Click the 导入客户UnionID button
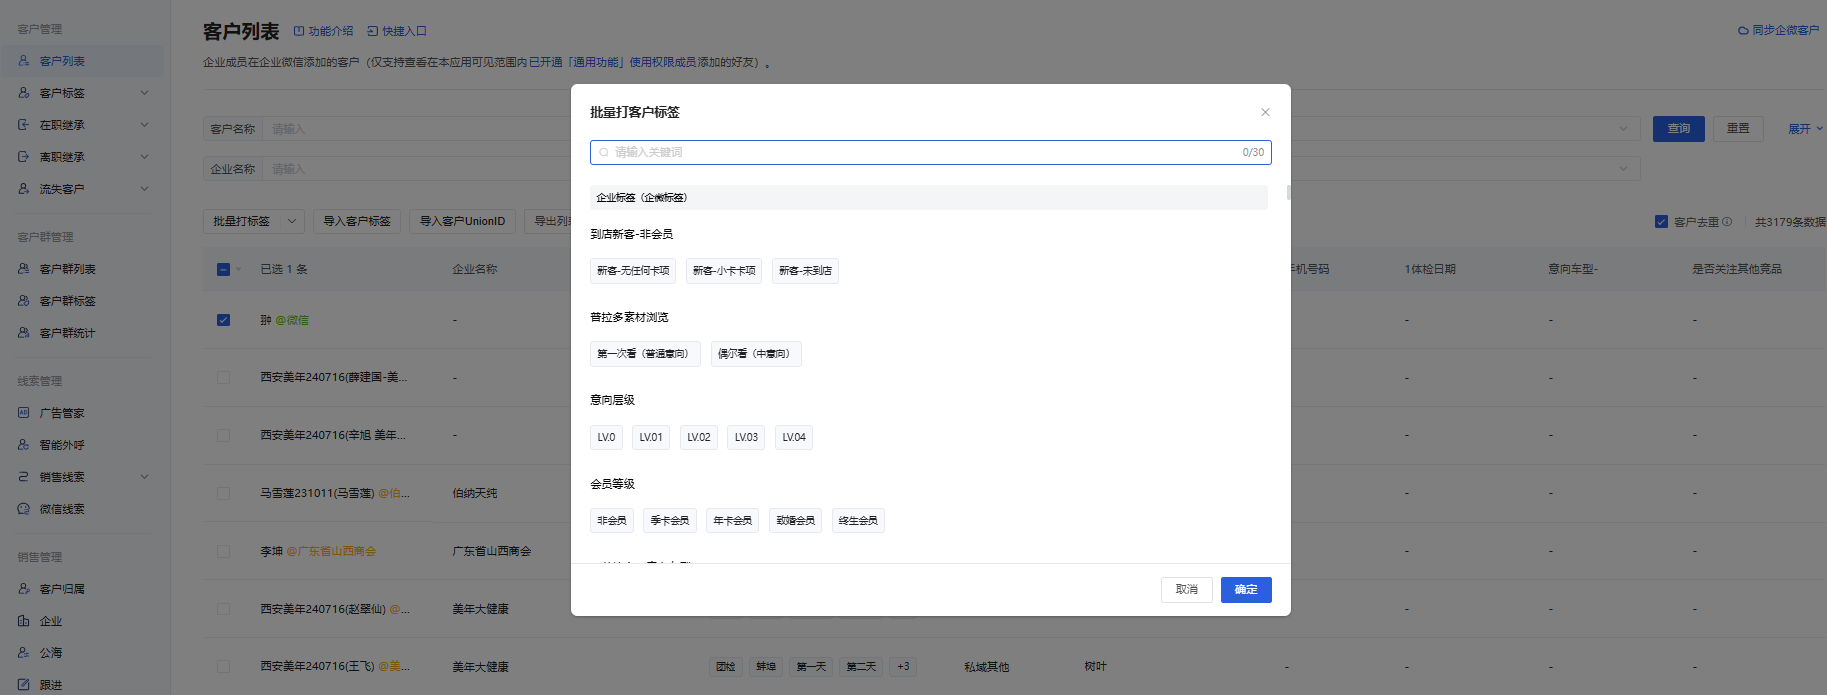The height and width of the screenshot is (695, 1827). coord(462,221)
